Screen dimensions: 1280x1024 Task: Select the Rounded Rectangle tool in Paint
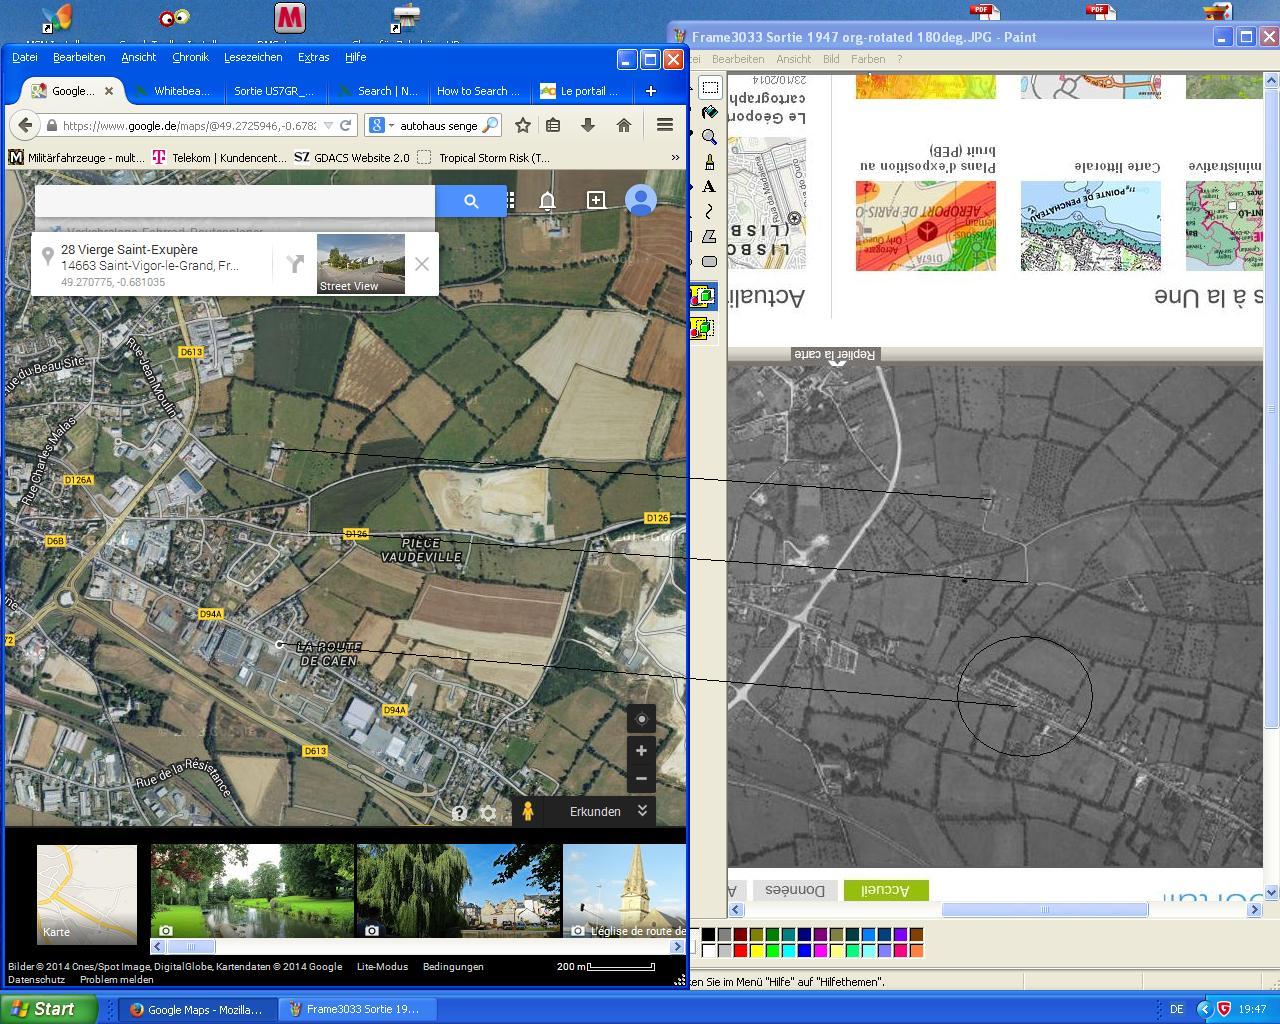[x=710, y=262]
